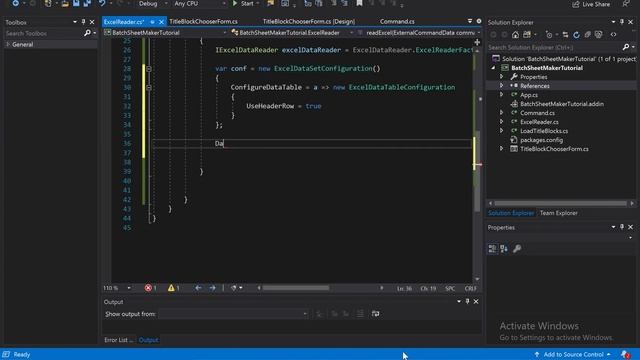Image resolution: width=640 pixels, height=360 pixels.
Task: Click the feedback person icon top right
Action: point(626,4)
